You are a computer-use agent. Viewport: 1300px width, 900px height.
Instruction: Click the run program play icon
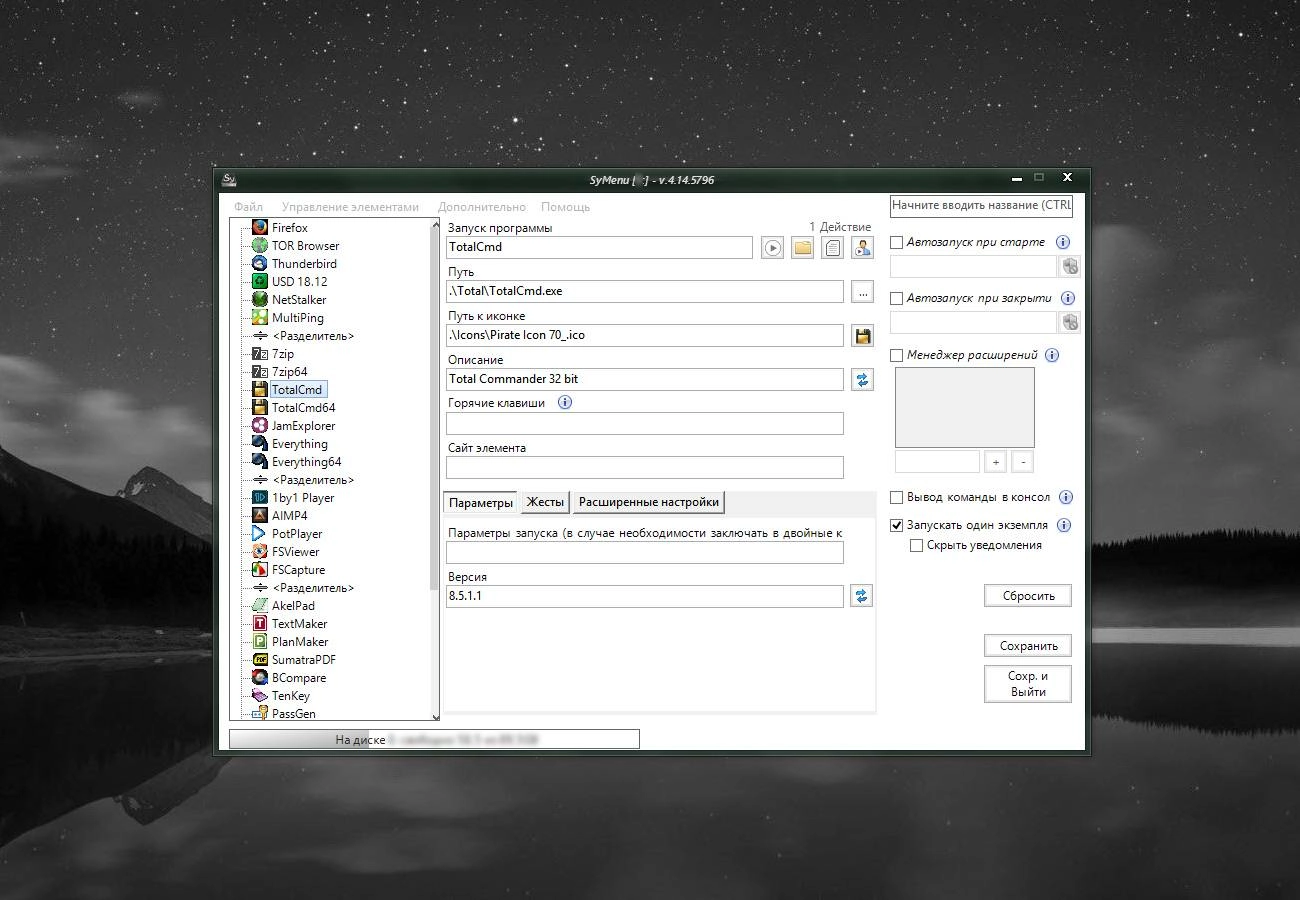pyautogui.click(x=772, y=248)
